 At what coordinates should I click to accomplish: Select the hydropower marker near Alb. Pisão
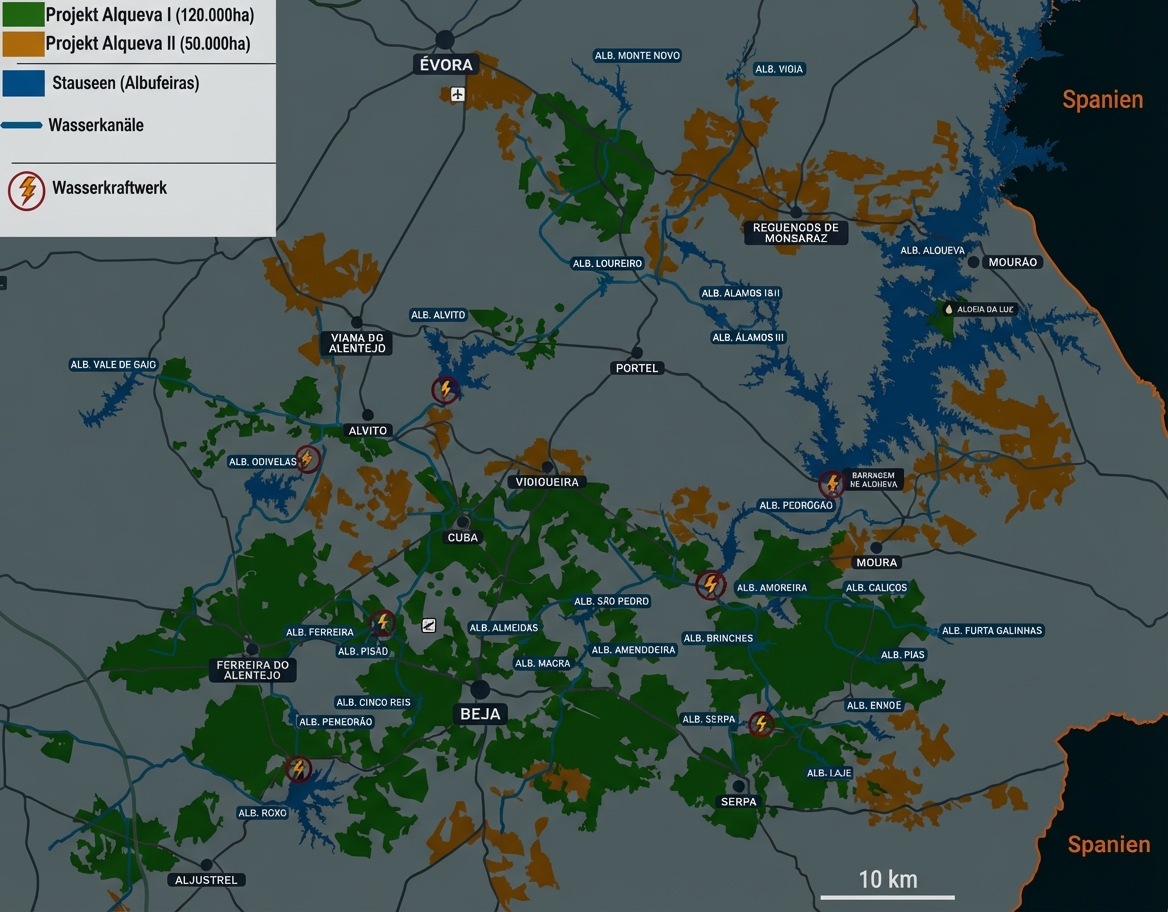point(383,623)
